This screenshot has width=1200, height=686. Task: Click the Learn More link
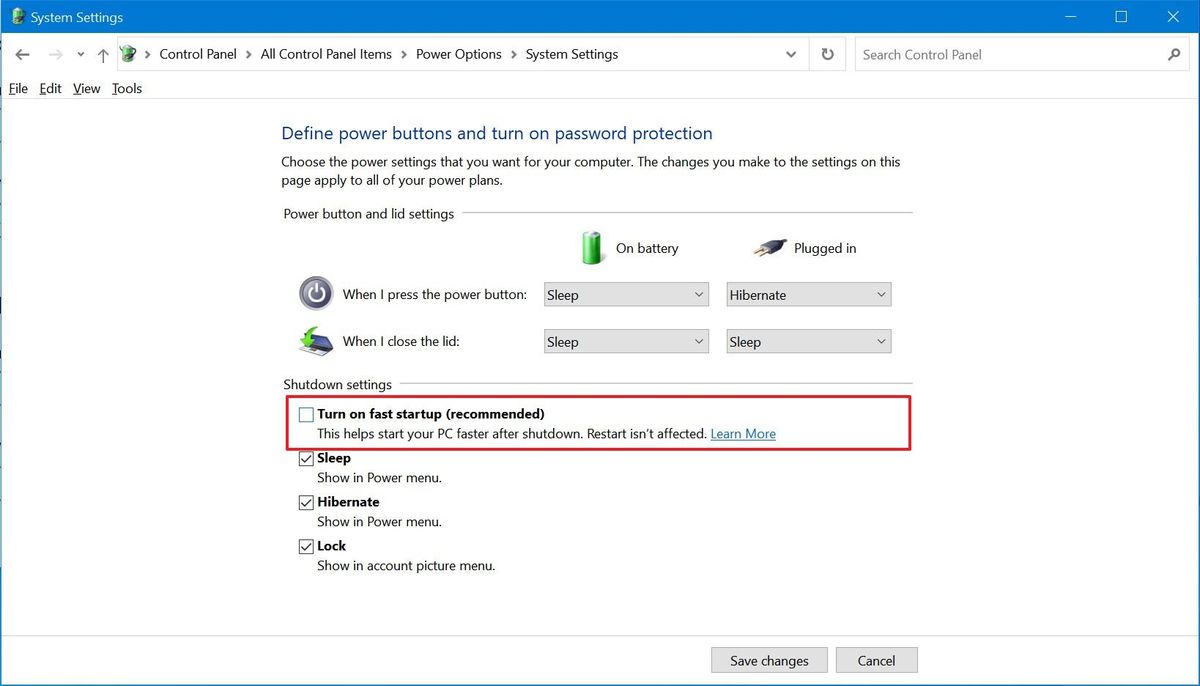(742, 433)
